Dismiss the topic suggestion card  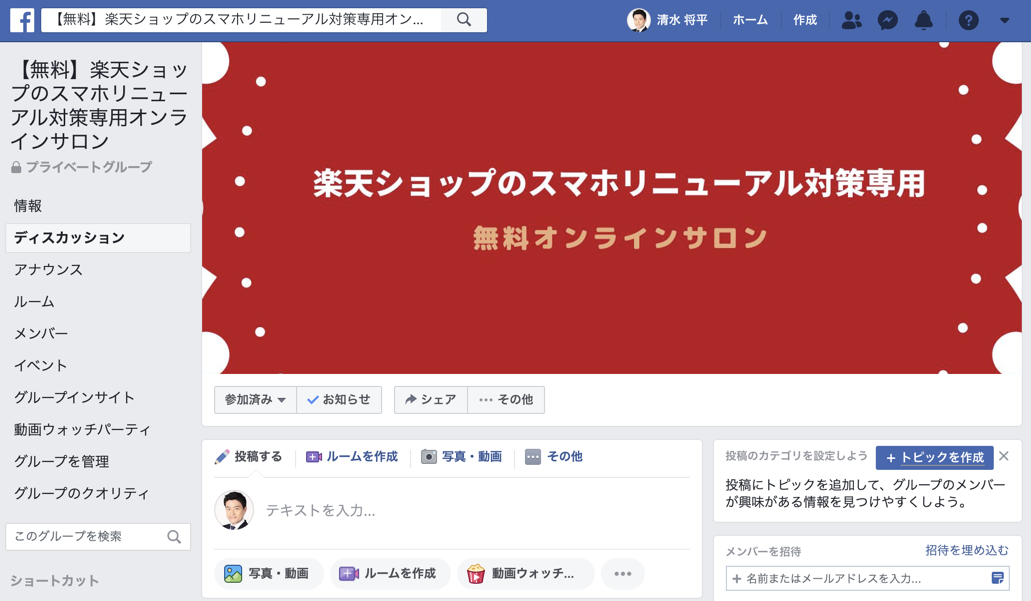[1003, 456]
